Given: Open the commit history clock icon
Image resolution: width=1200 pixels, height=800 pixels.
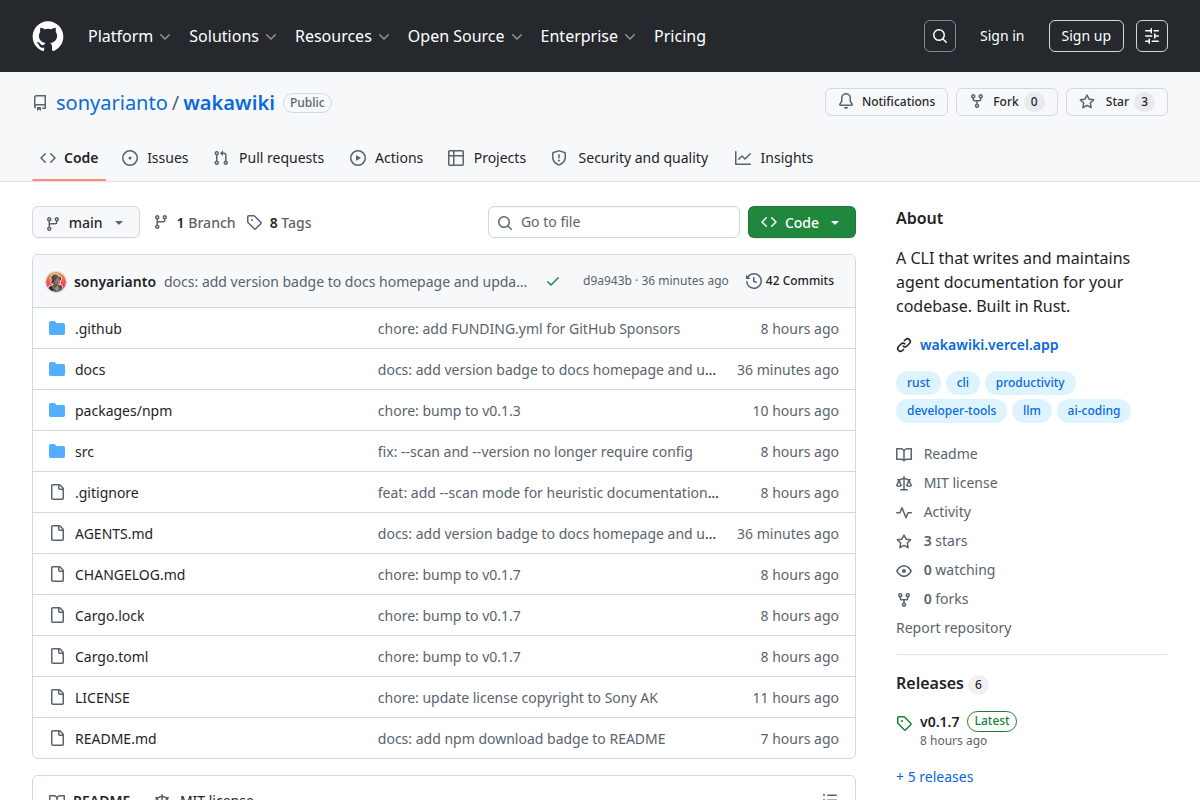Looking at the screenshot, I should 754,281.
